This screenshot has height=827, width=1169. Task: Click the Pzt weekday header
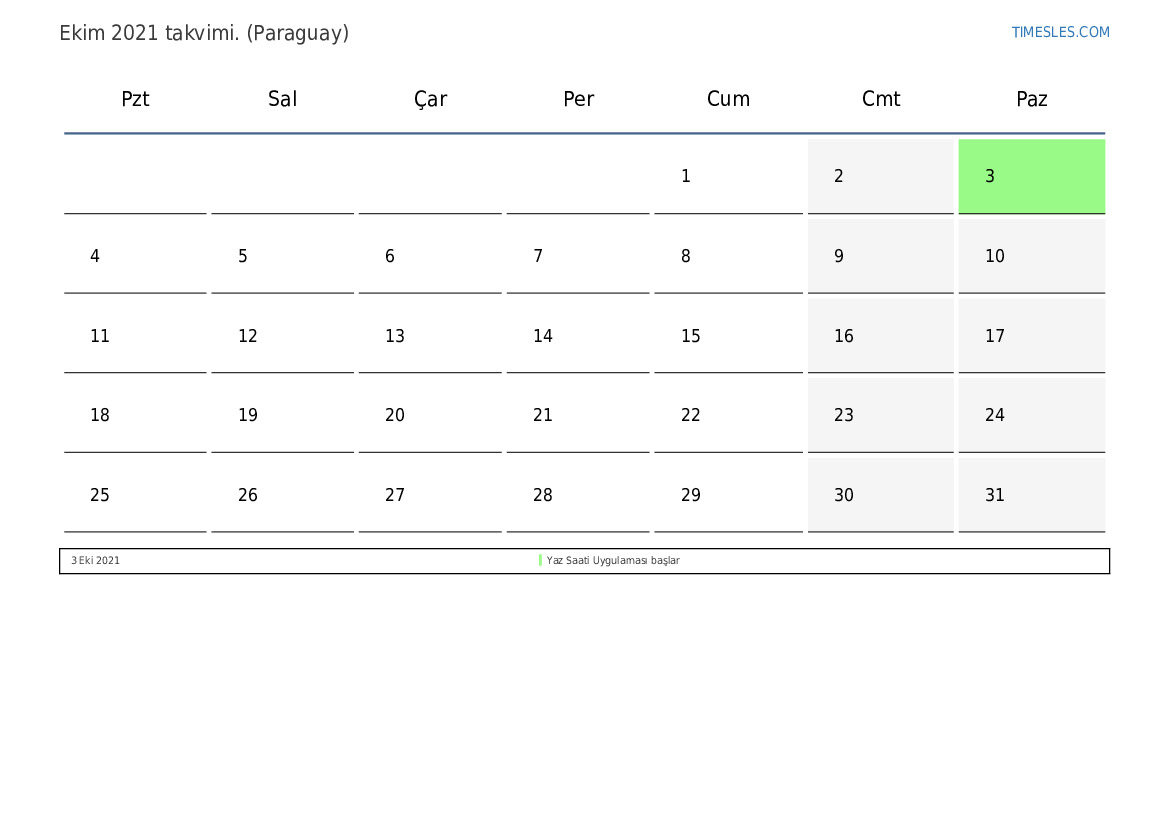point(135,99)
